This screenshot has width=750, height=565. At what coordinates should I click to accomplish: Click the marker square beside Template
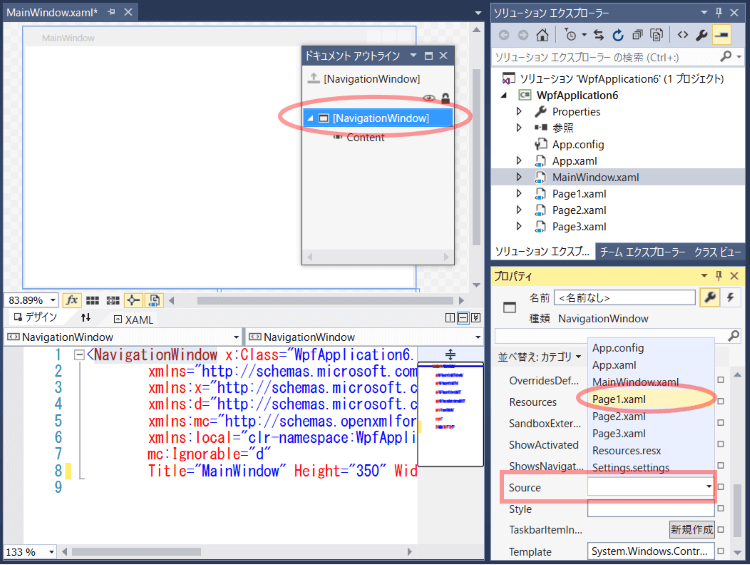(x=721, y=551)
